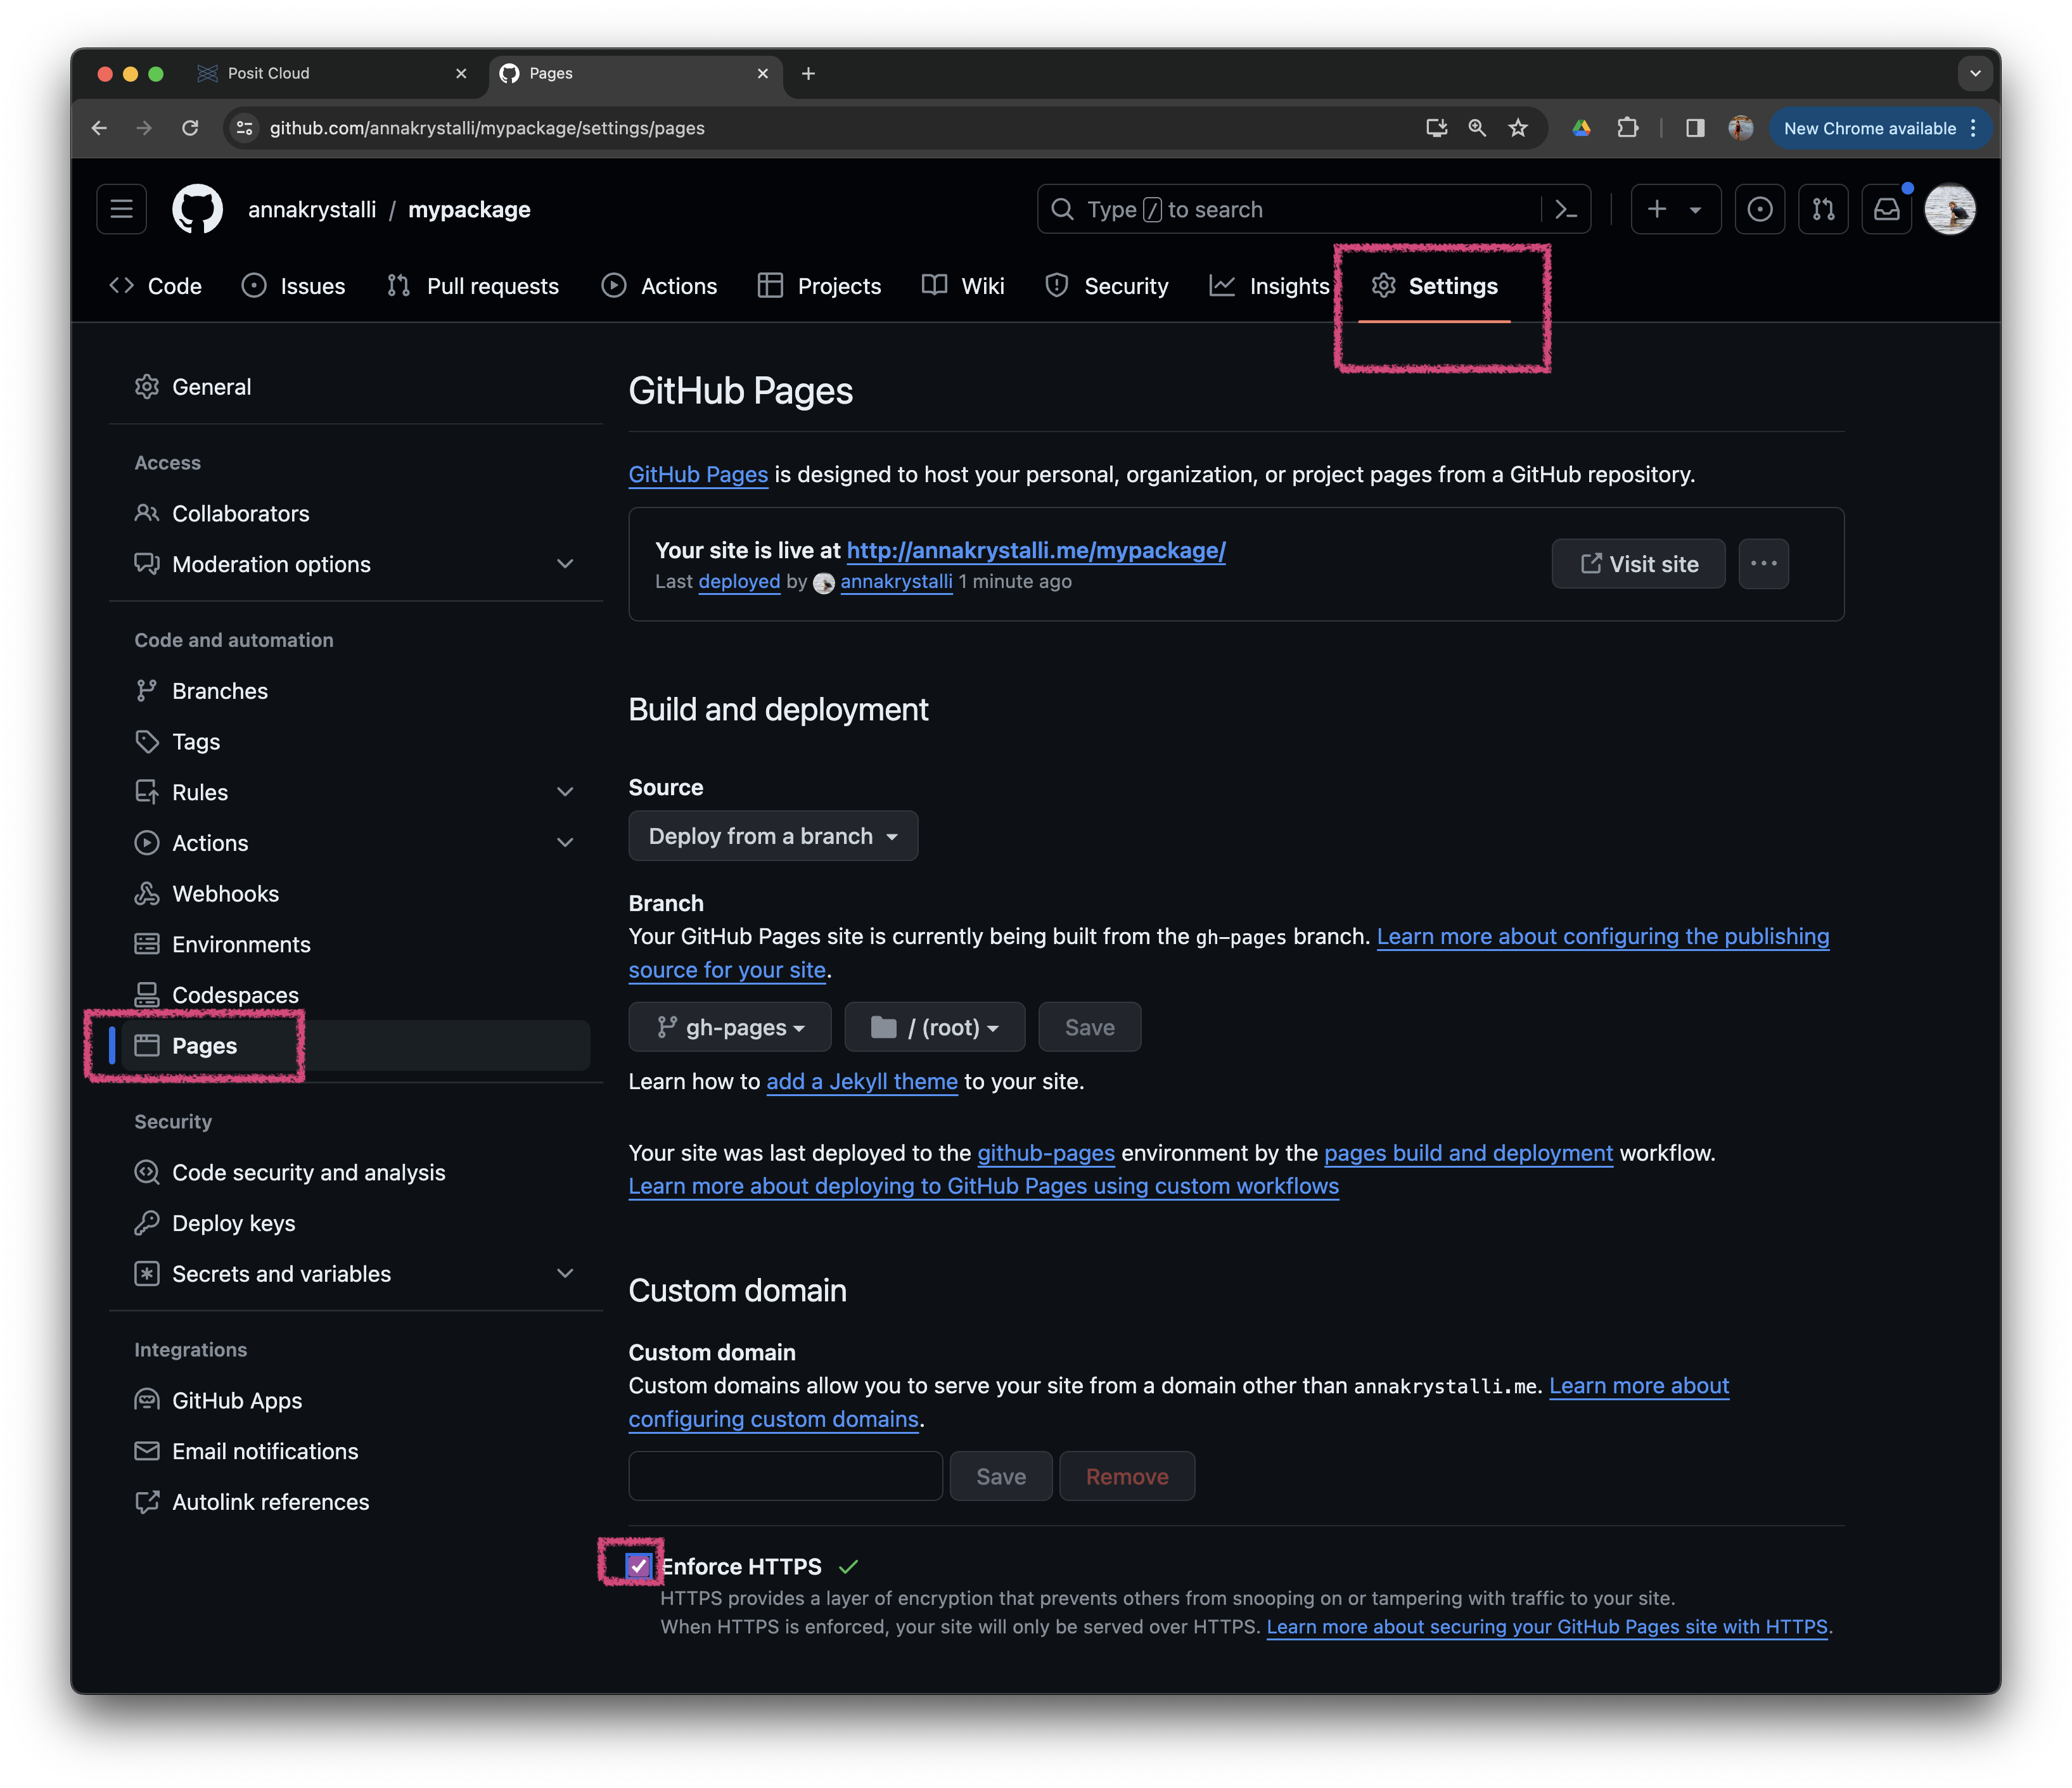2072x1788 pixels.
Task: Click the install app icon in address bar
Action: pos(1436,128)
